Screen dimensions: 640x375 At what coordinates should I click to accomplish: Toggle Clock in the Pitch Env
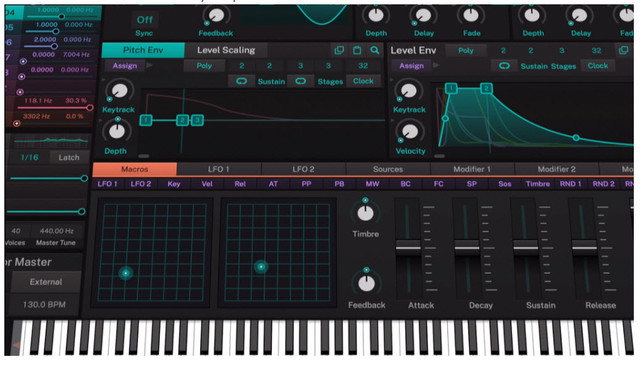(x=363, y=81)
